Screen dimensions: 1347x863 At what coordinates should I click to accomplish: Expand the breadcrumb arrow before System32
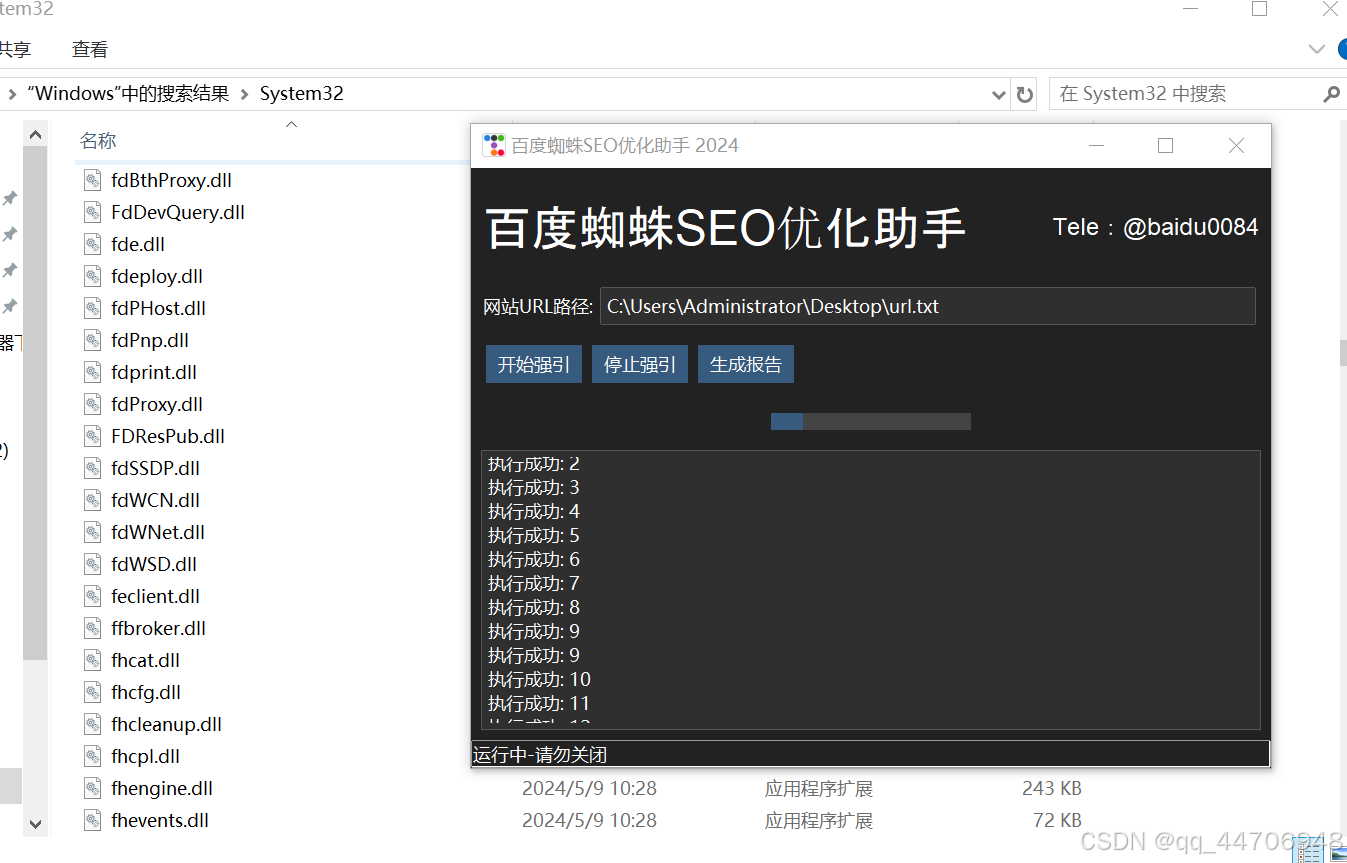pyautogui.click(x=244, y=94)
